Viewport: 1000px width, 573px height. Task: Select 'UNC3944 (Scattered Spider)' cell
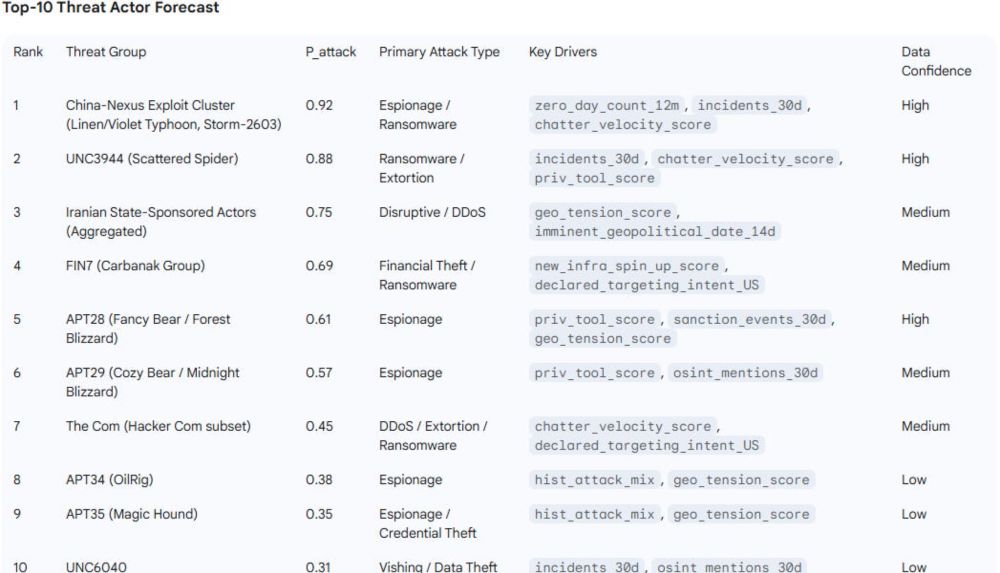click(152, 159)
